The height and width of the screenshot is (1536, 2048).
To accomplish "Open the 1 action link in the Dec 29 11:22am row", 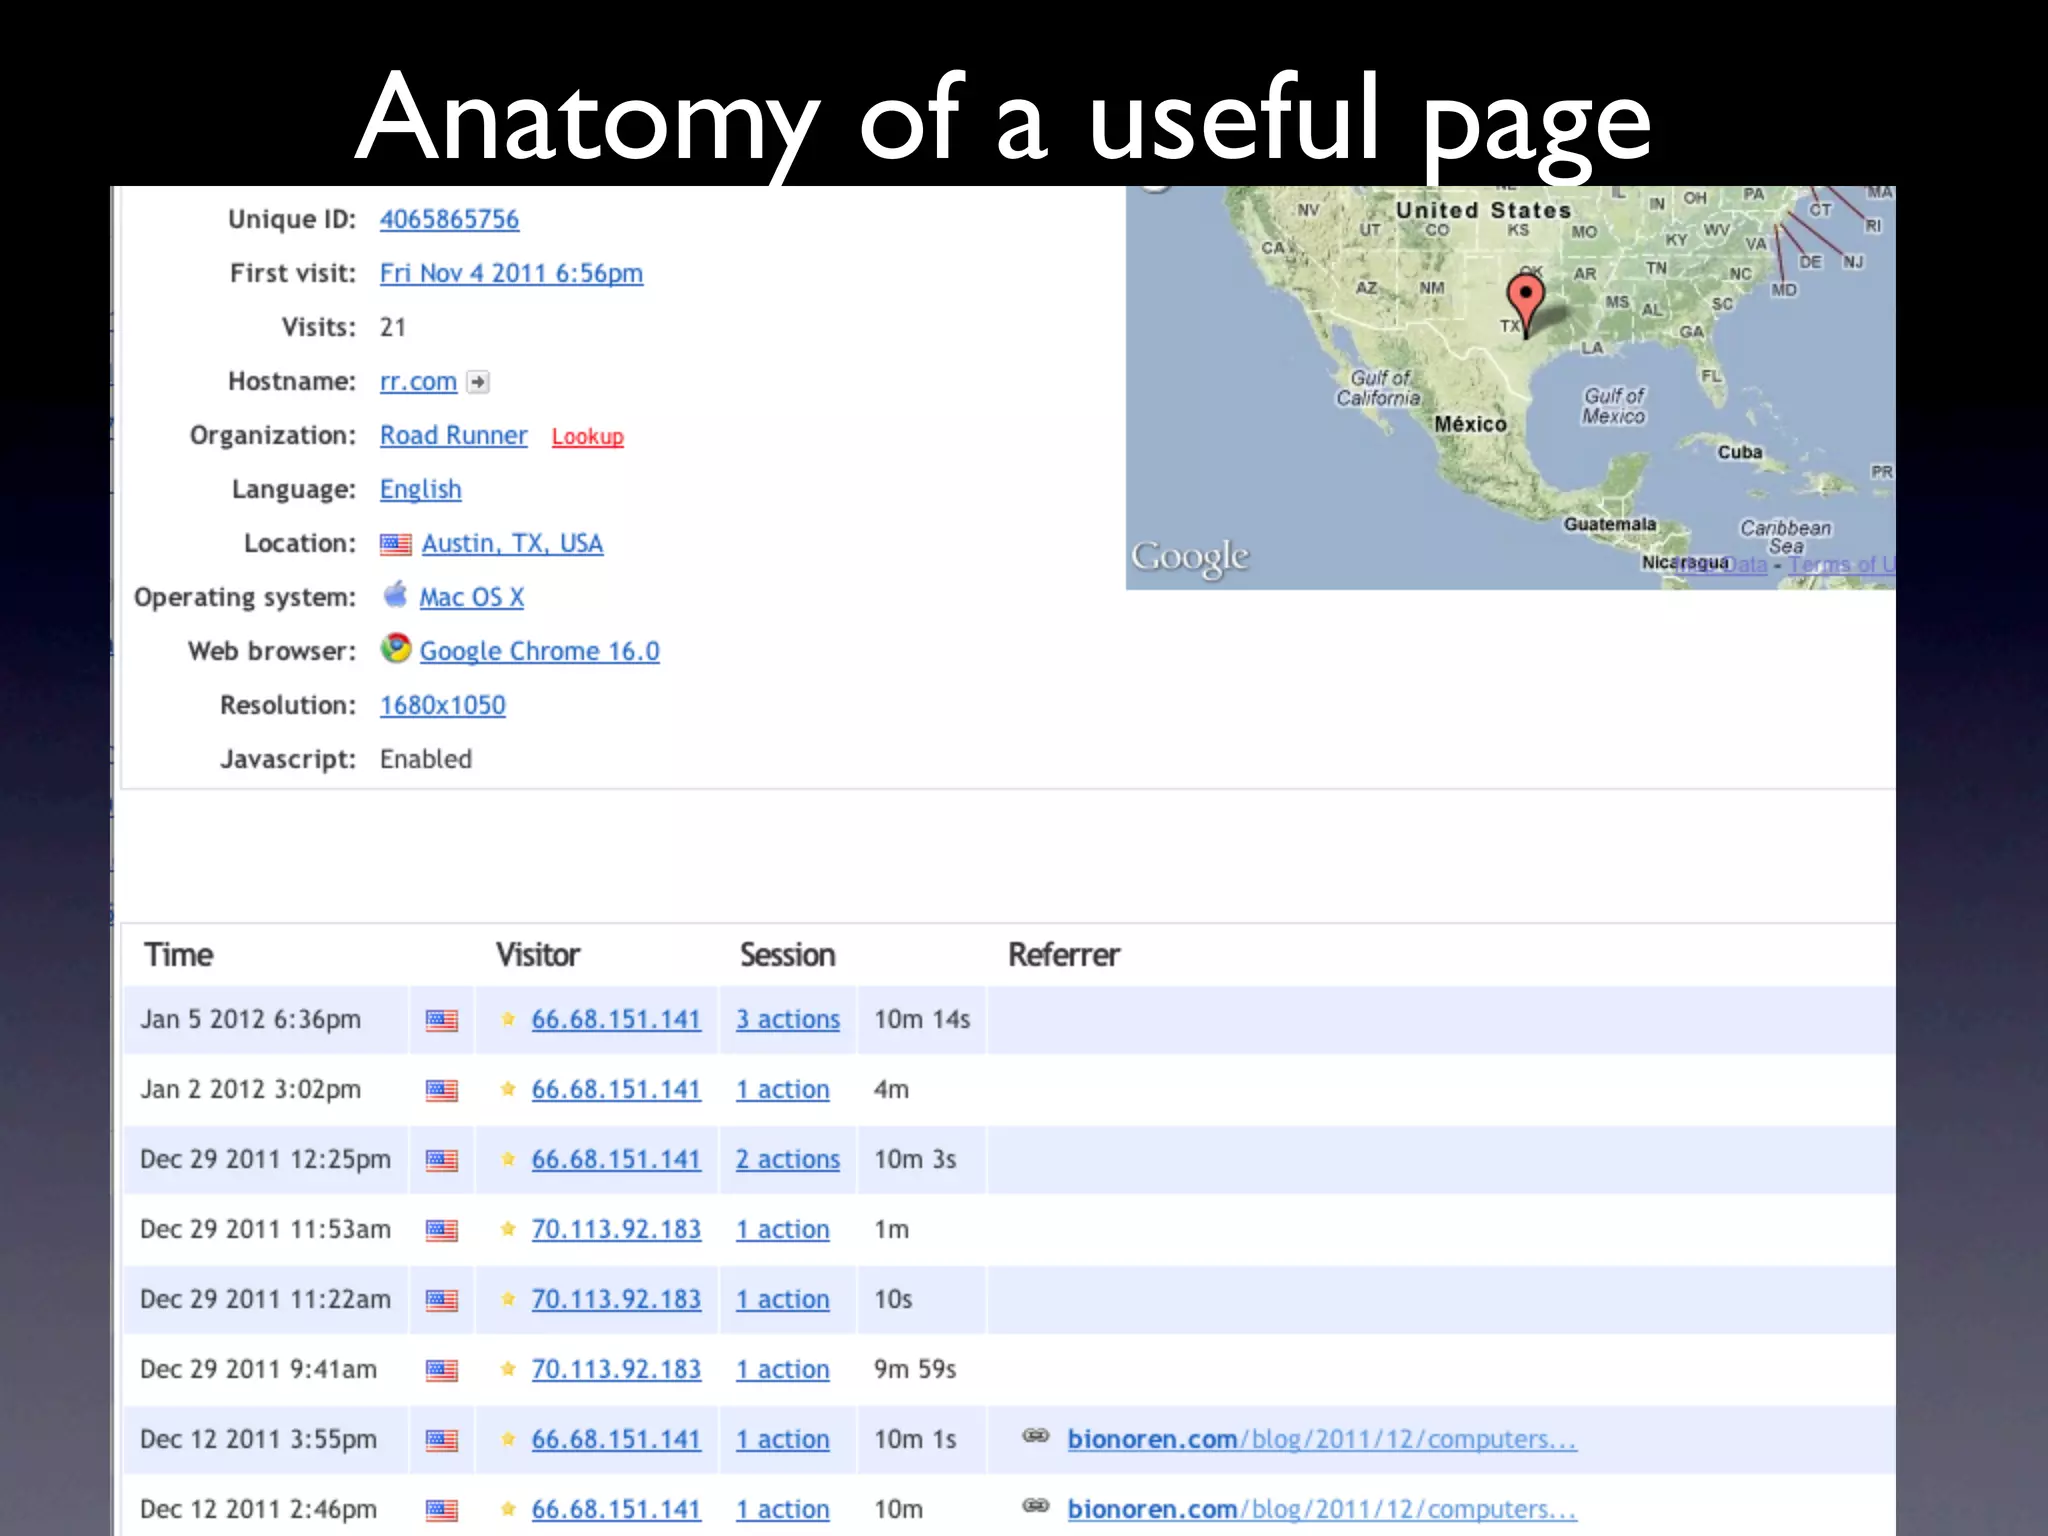I will click(783, 1299).
